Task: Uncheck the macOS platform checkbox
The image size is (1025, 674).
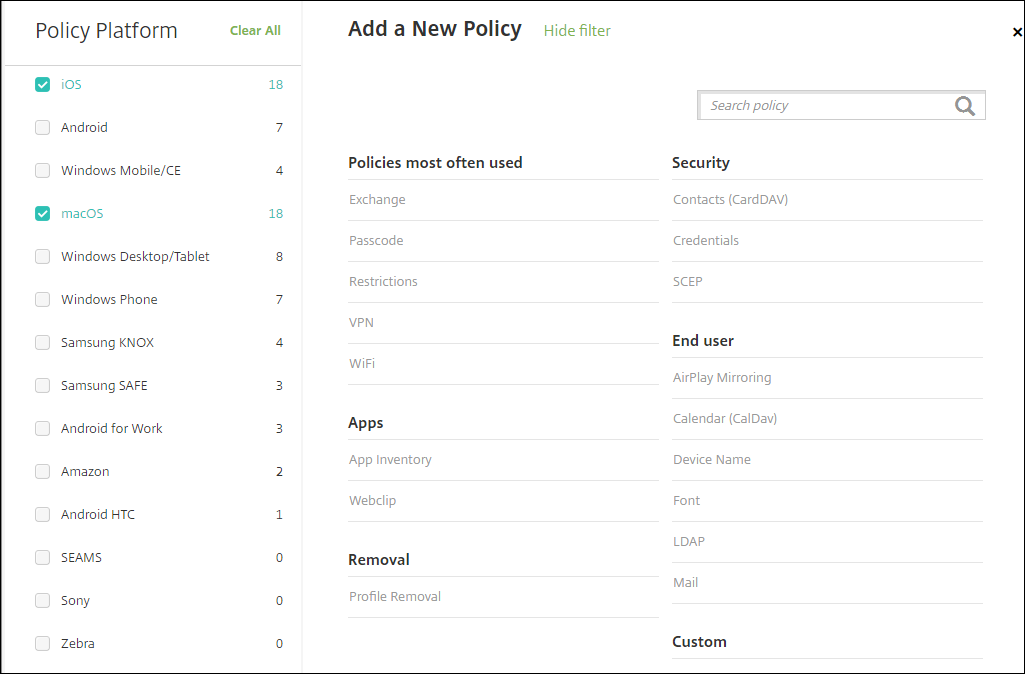Action: (x=42, y=214)
